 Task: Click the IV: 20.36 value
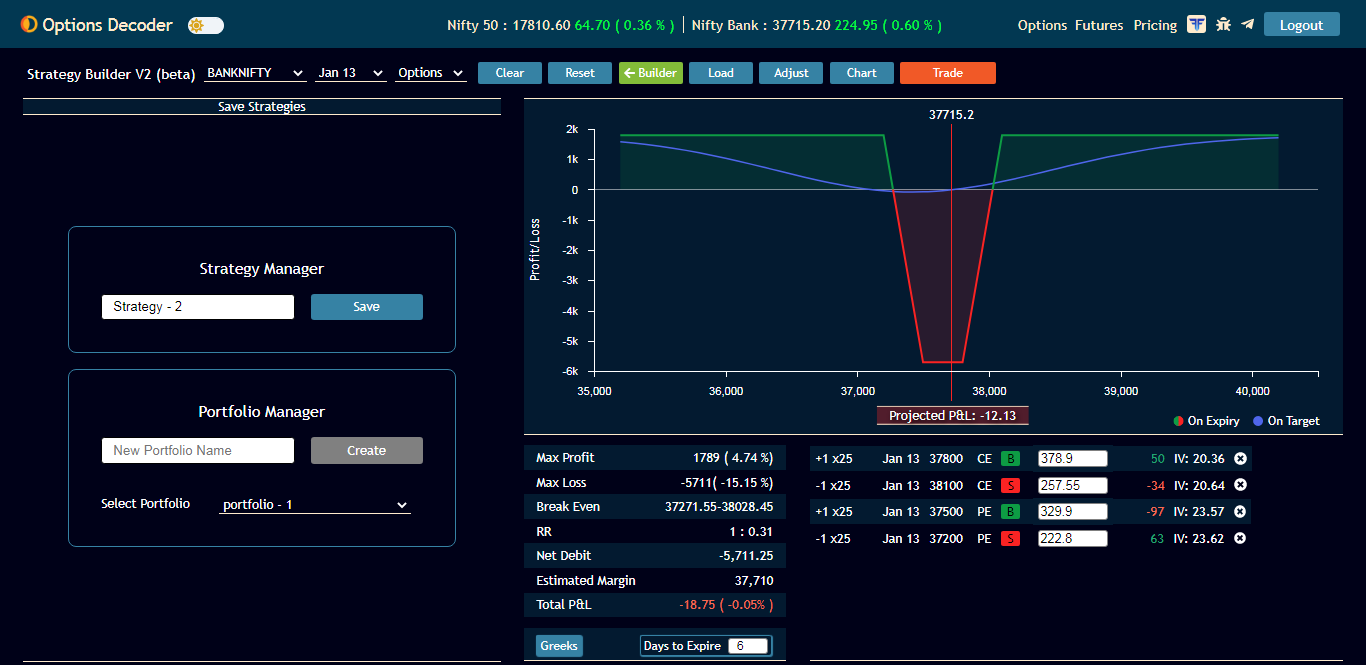tap(1199, 459)
